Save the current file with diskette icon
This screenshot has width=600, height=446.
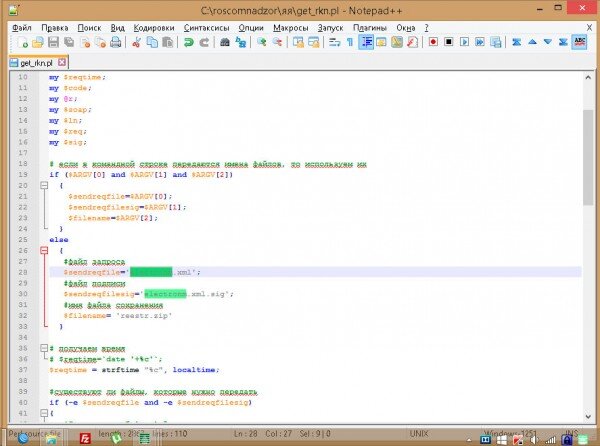pyautogui.click(x=54, y=42)
